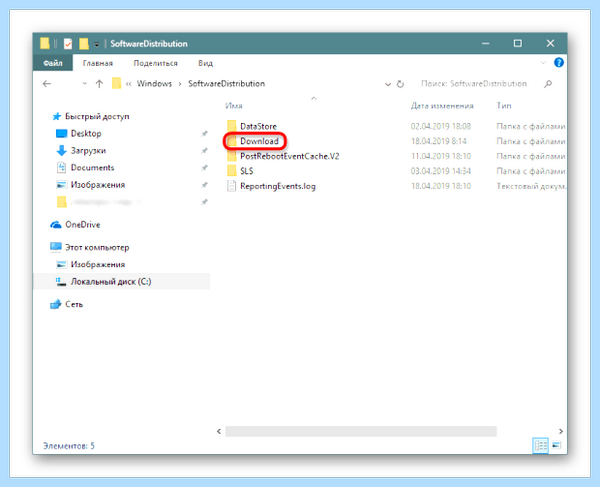The height and width of the screenshot is (487, 600).
Task: Click the 02.04.2019 18:08 date of DataStore
Action: 440,126
